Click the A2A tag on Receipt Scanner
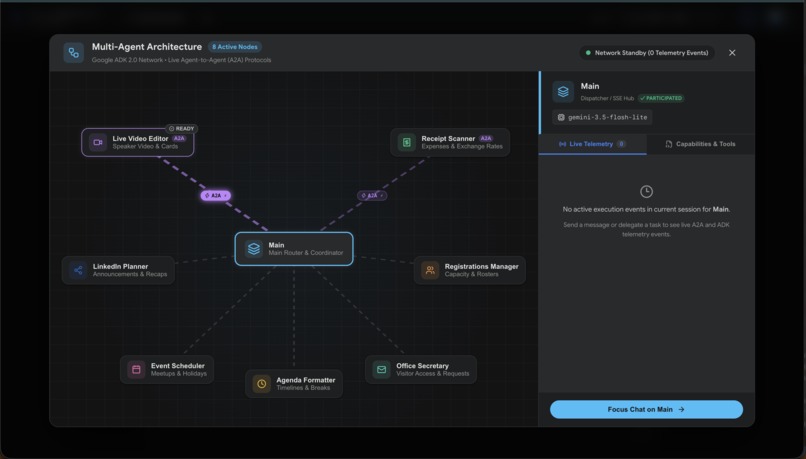The width and height of the screenshot is (806, 459). point(486,138)
